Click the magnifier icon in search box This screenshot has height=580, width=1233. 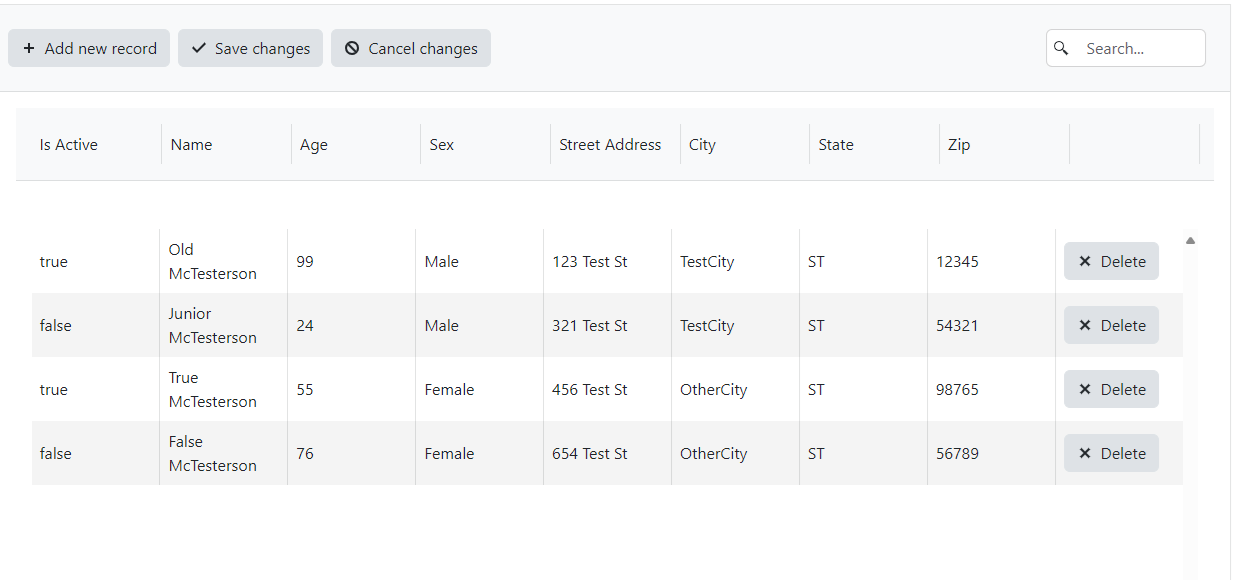(x=1062, y=48)
